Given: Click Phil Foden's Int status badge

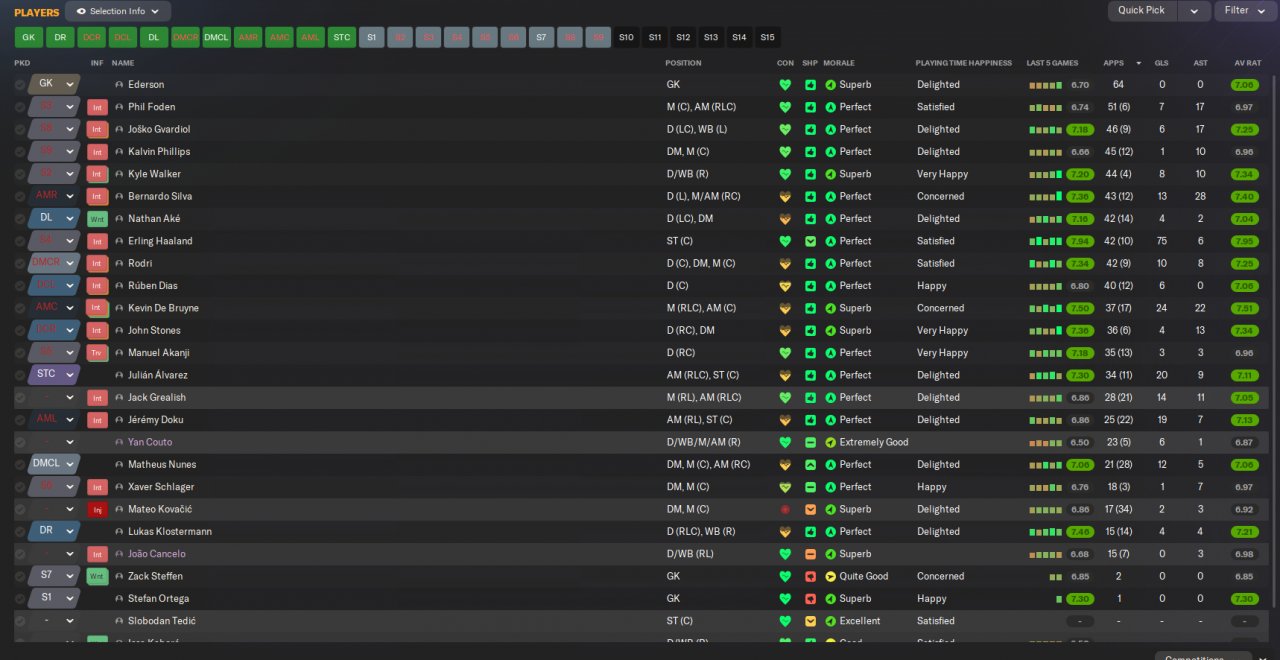Looking at the screenshot, I should click(x=97, y=107).
